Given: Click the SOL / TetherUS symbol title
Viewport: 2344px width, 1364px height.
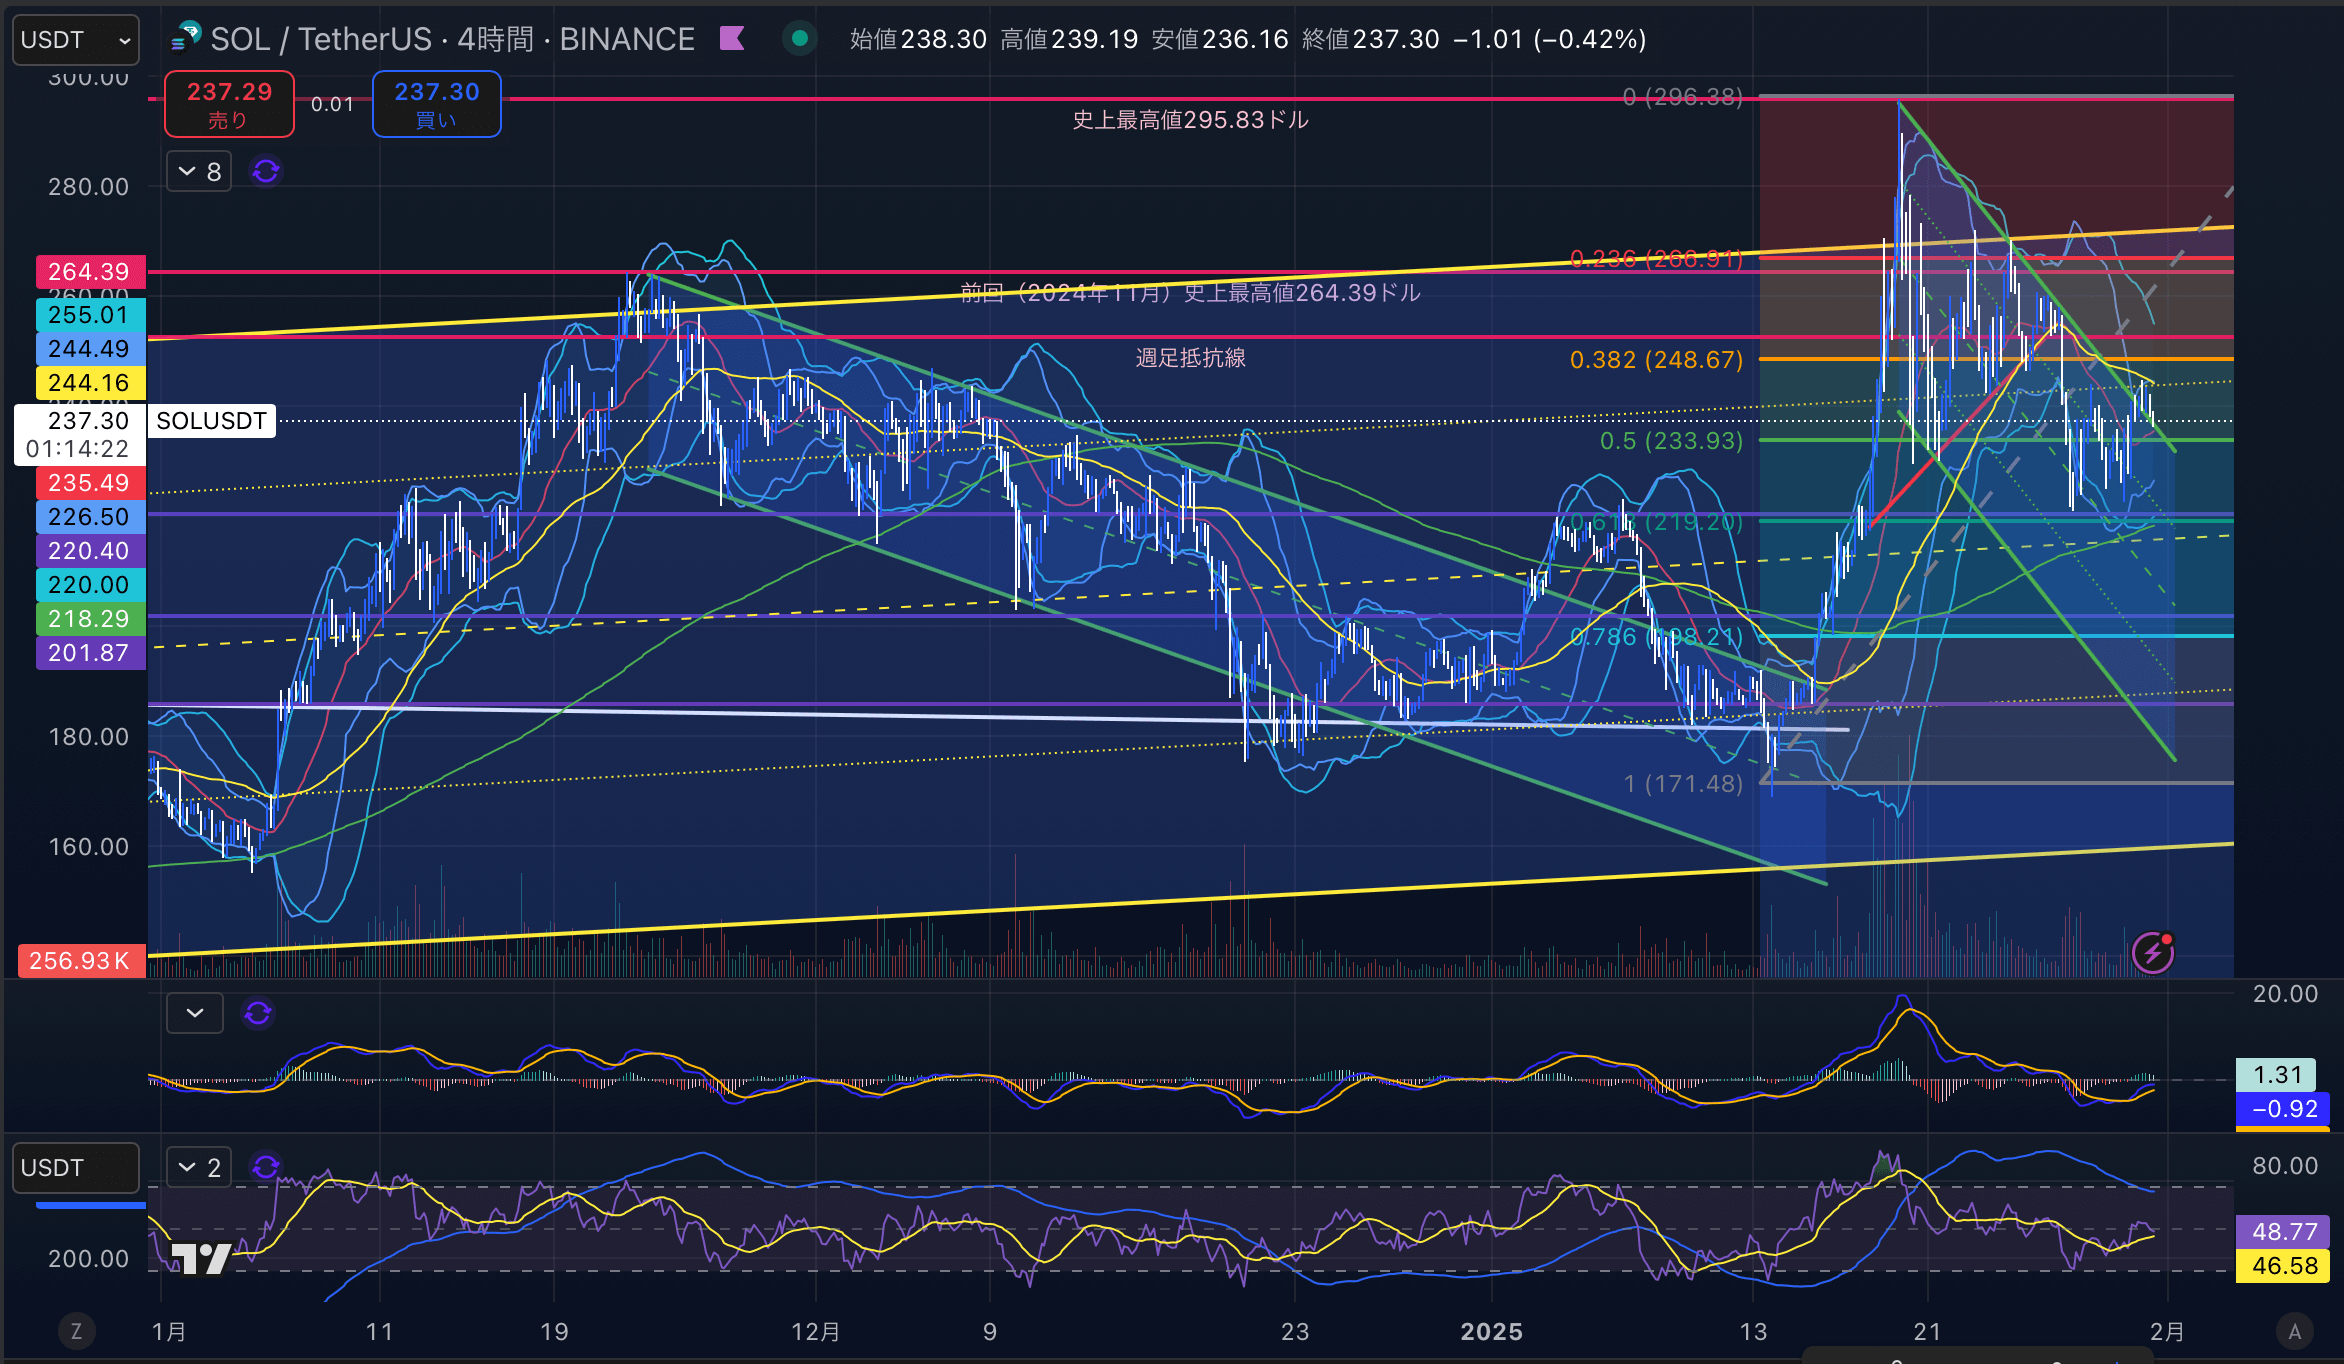Looking at the screenshot, I should [320, 39].
